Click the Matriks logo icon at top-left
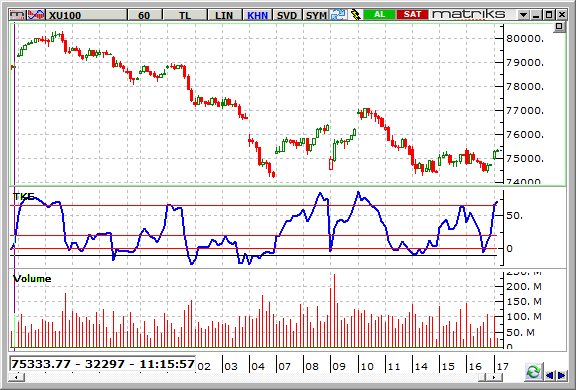Image resolution: width=576 pixels, height=390 pixels. point(18,15)
